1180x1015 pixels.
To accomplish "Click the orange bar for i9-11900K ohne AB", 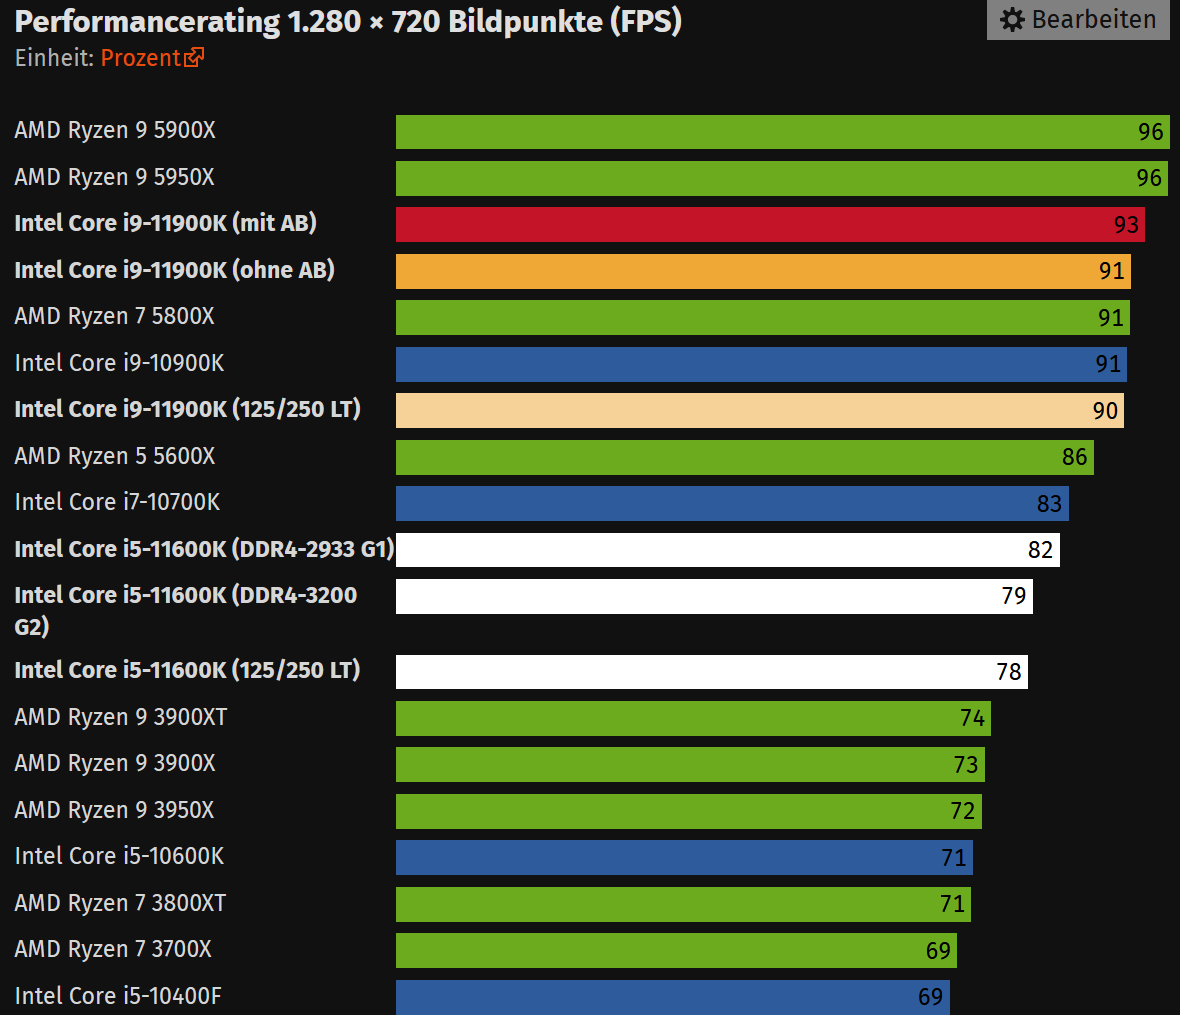I will pyautogui.click(x=763, y=271).
